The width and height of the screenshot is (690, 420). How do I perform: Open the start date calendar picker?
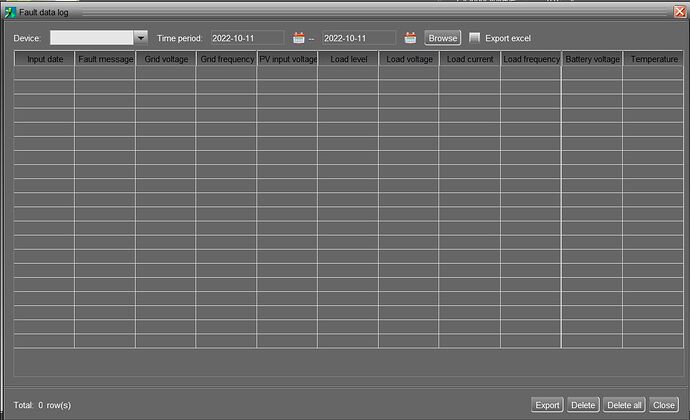click(298, 38)
